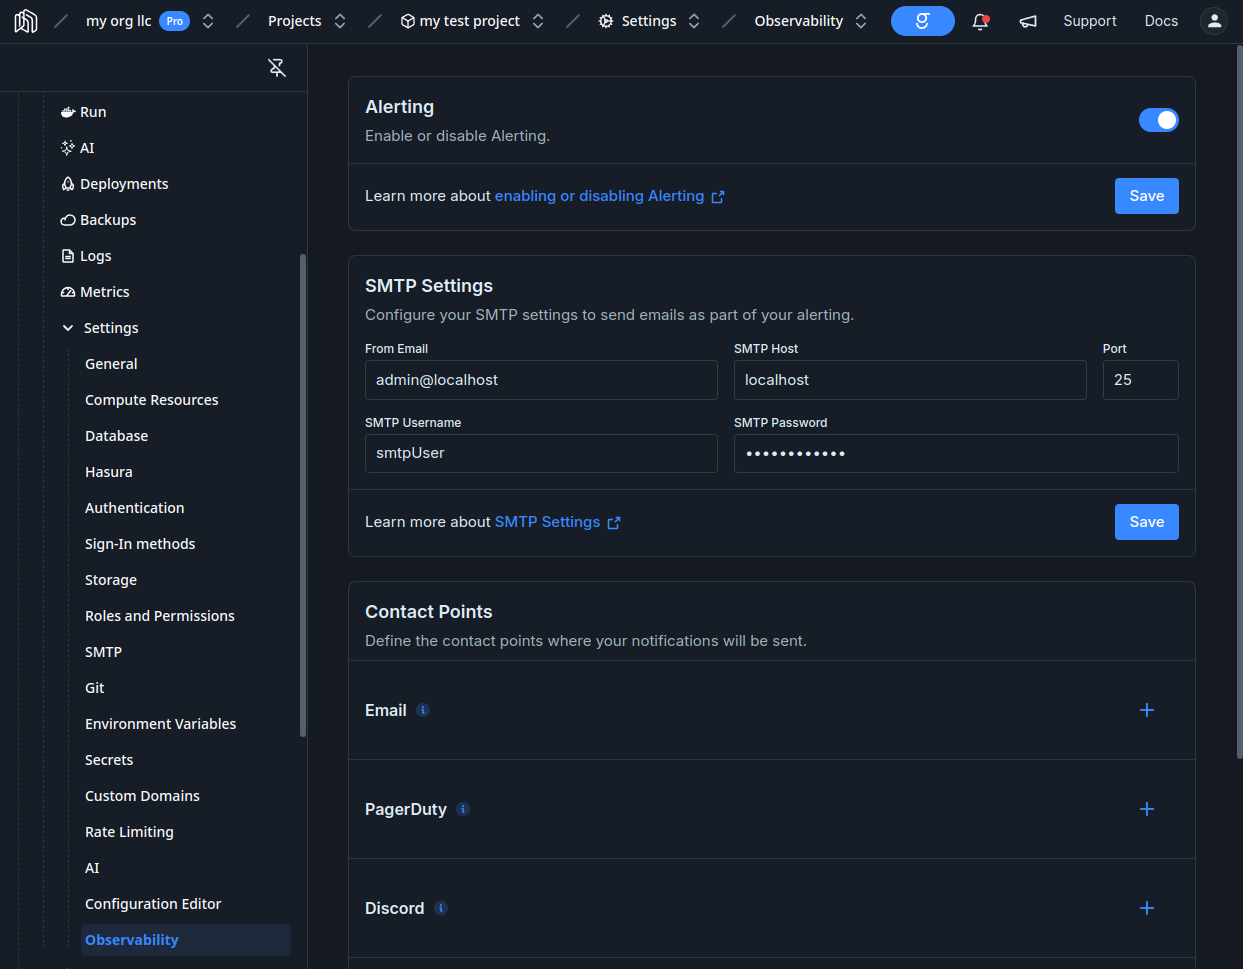Open the enabling or disabling Alerting link
Image resolution: width=1243 pixels, height=969 pixels.
coord(600,196)
